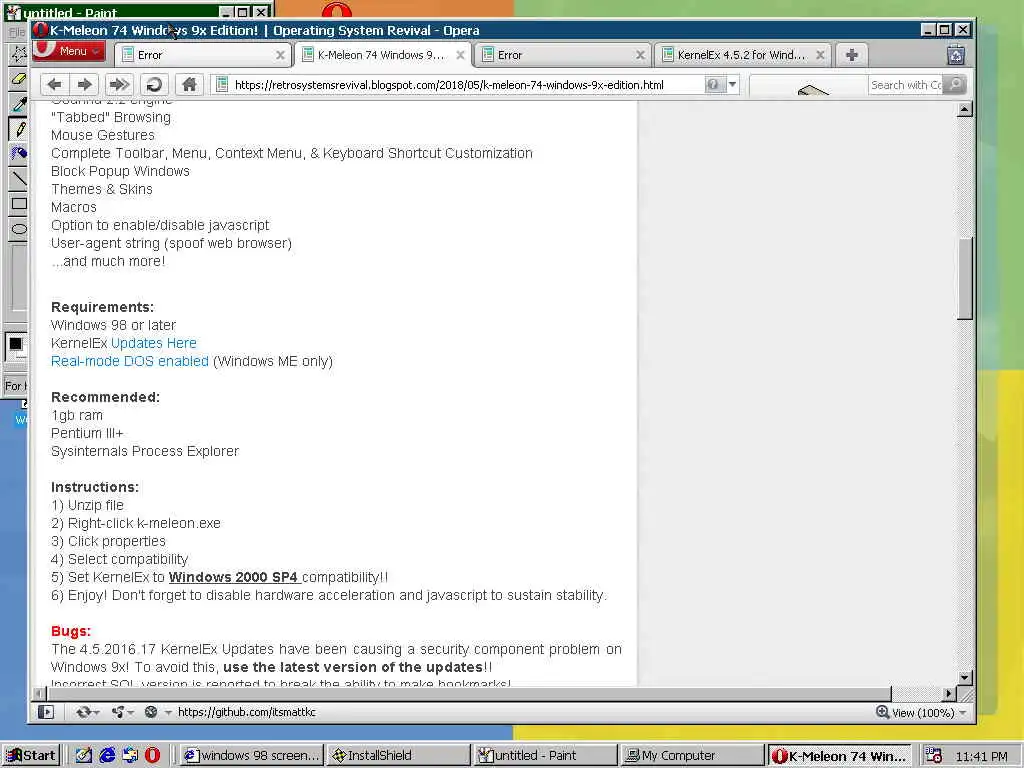Click the 11:41 PM system clock
Screen dimensions: 1024x768
tap(981, 756)
